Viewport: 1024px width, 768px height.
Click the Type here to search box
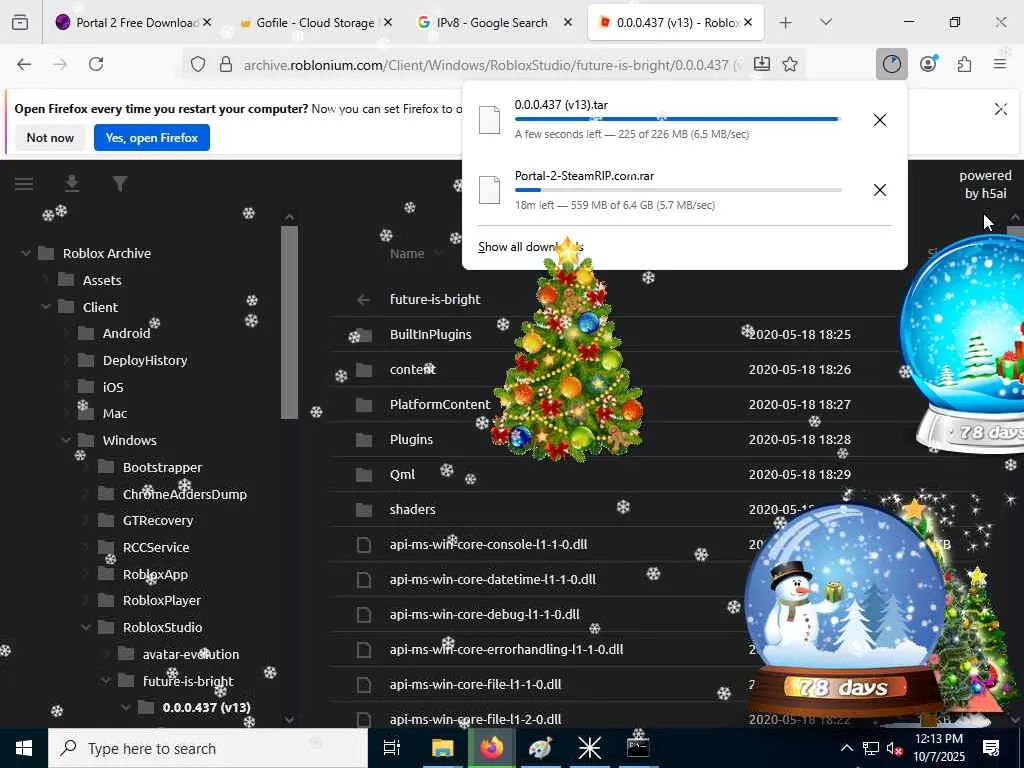tap(208, 748)
